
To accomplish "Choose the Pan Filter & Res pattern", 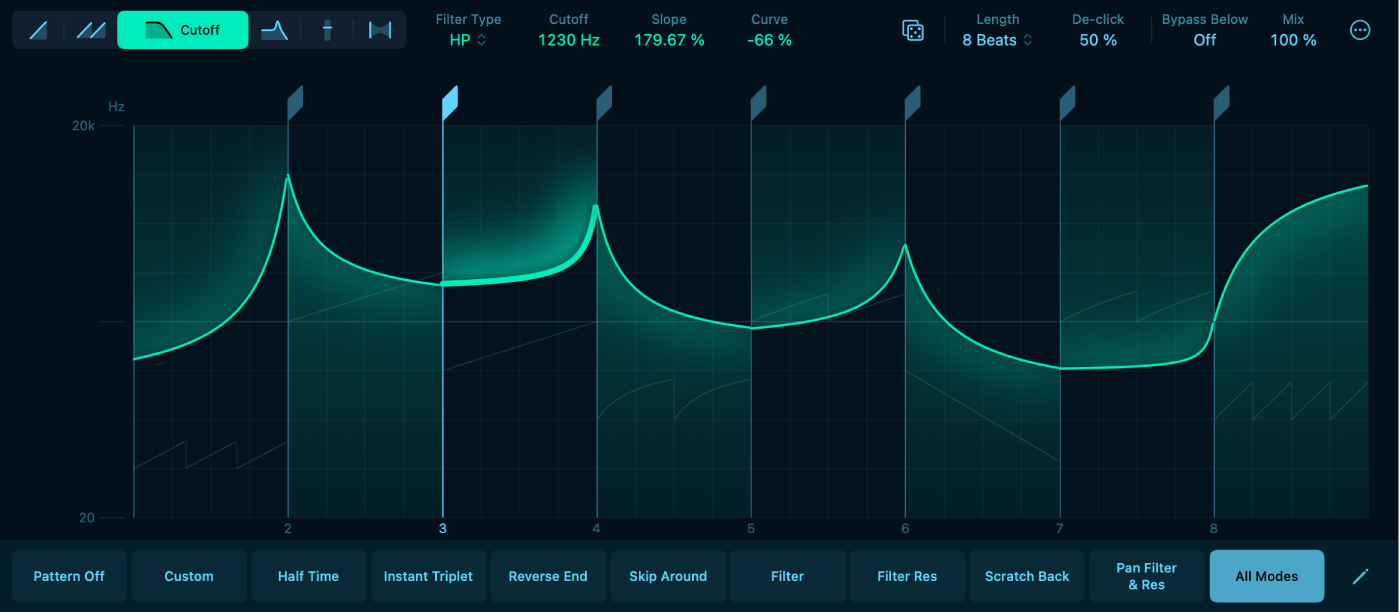I will click(x=1146, y=576).
